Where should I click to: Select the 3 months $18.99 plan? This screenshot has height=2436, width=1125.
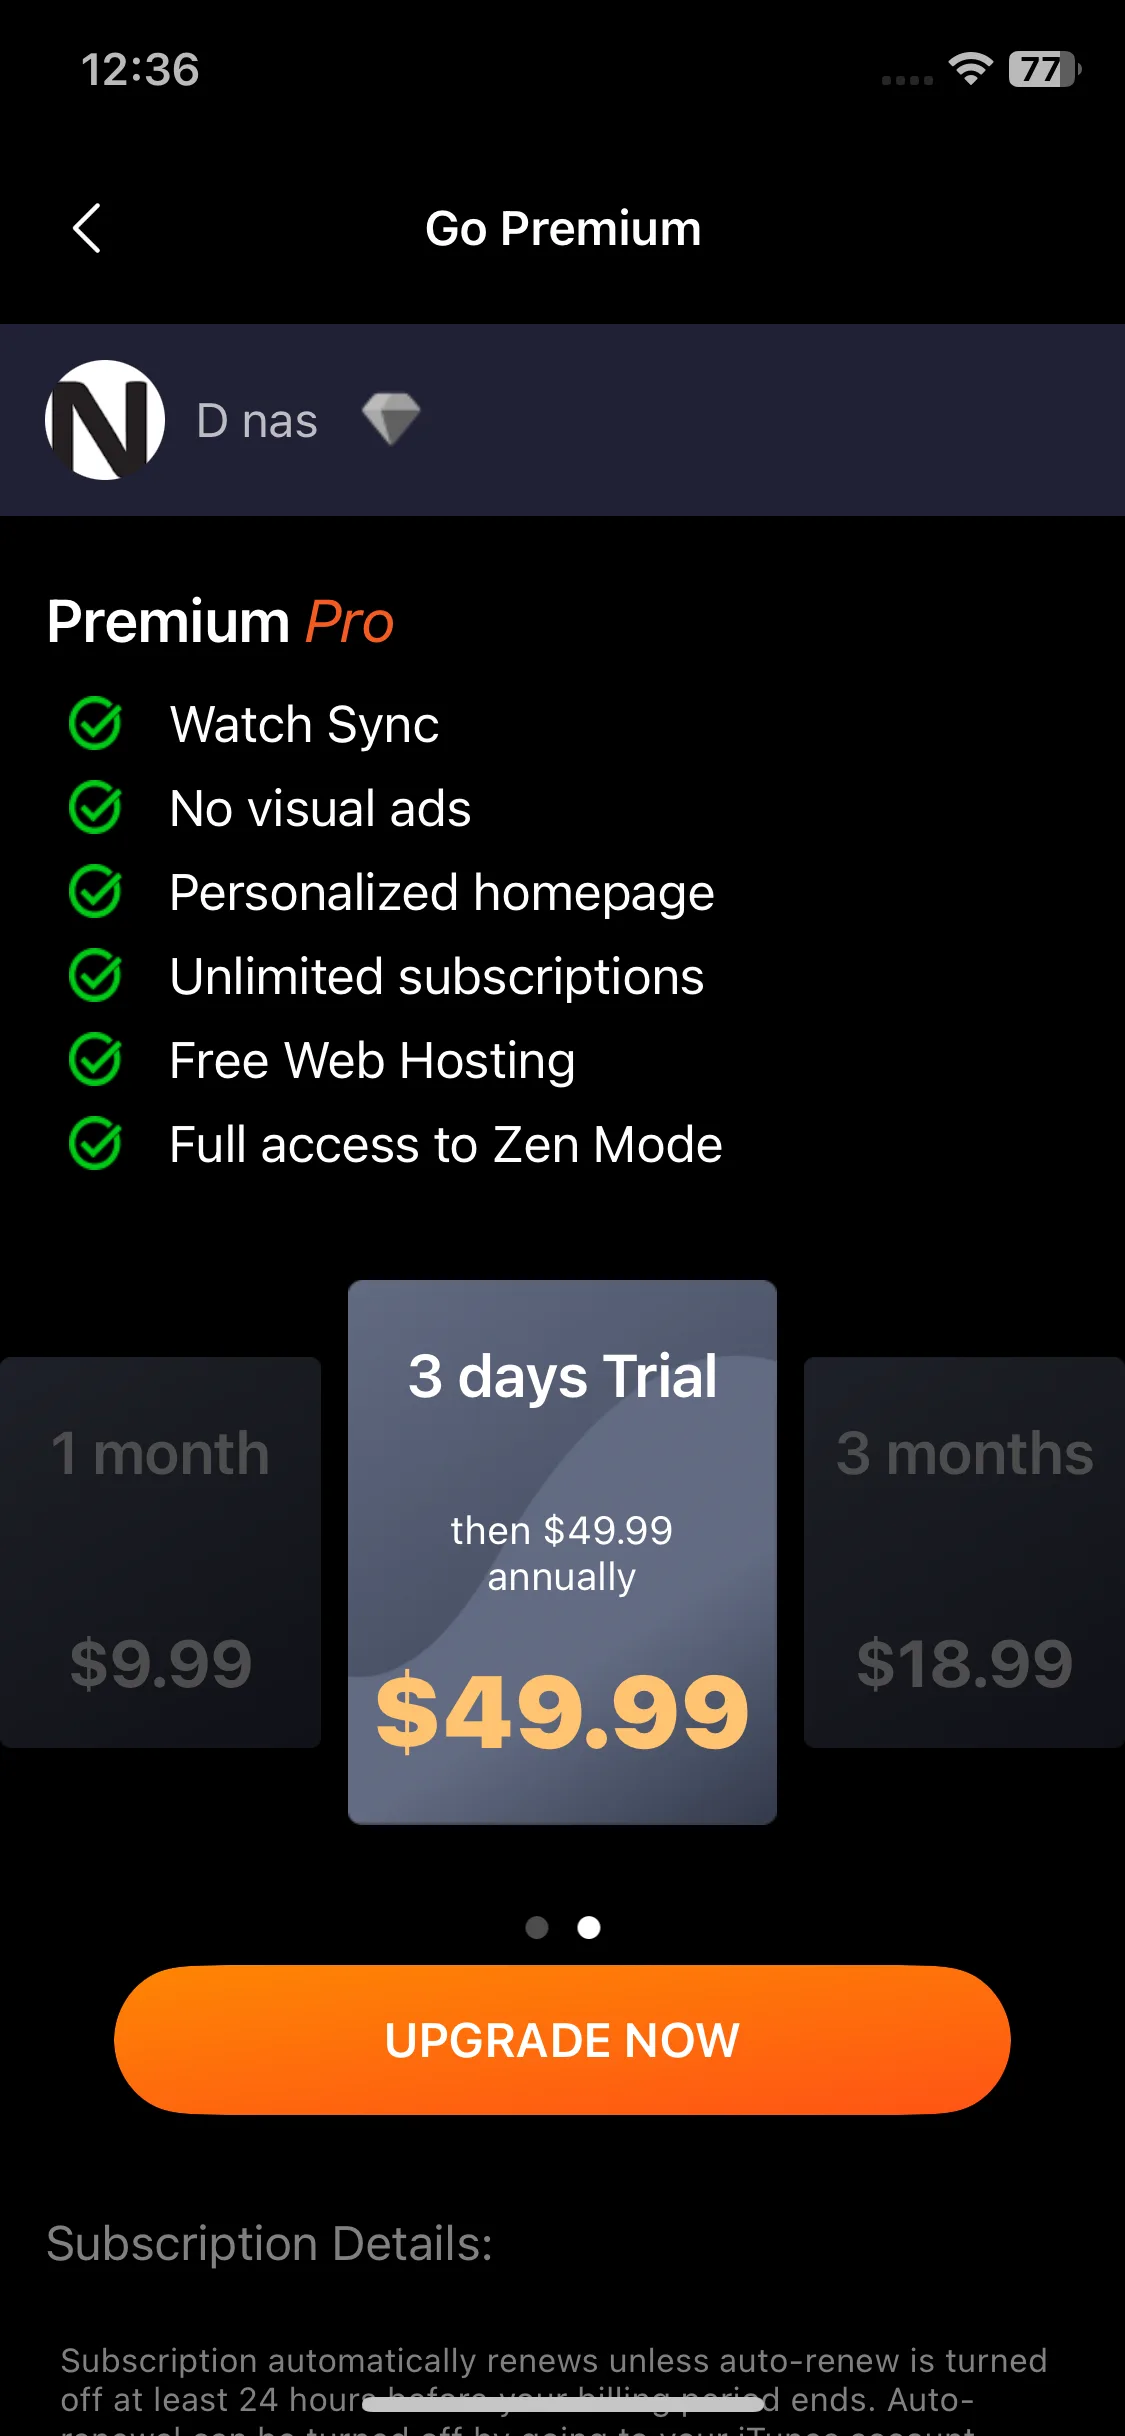(964, 1552)
